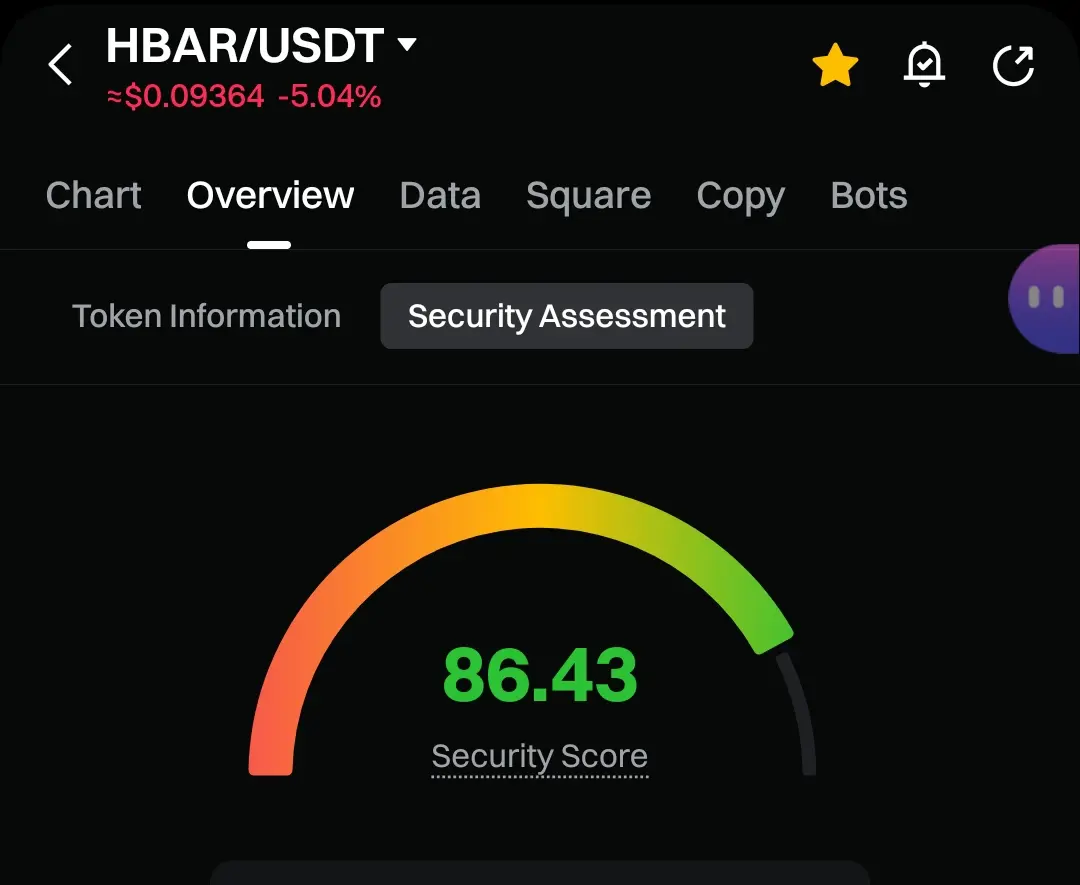Toggle the yellow favorite star
The height and width of the screenshot is (885, 1080).
(x=835, y=65)
